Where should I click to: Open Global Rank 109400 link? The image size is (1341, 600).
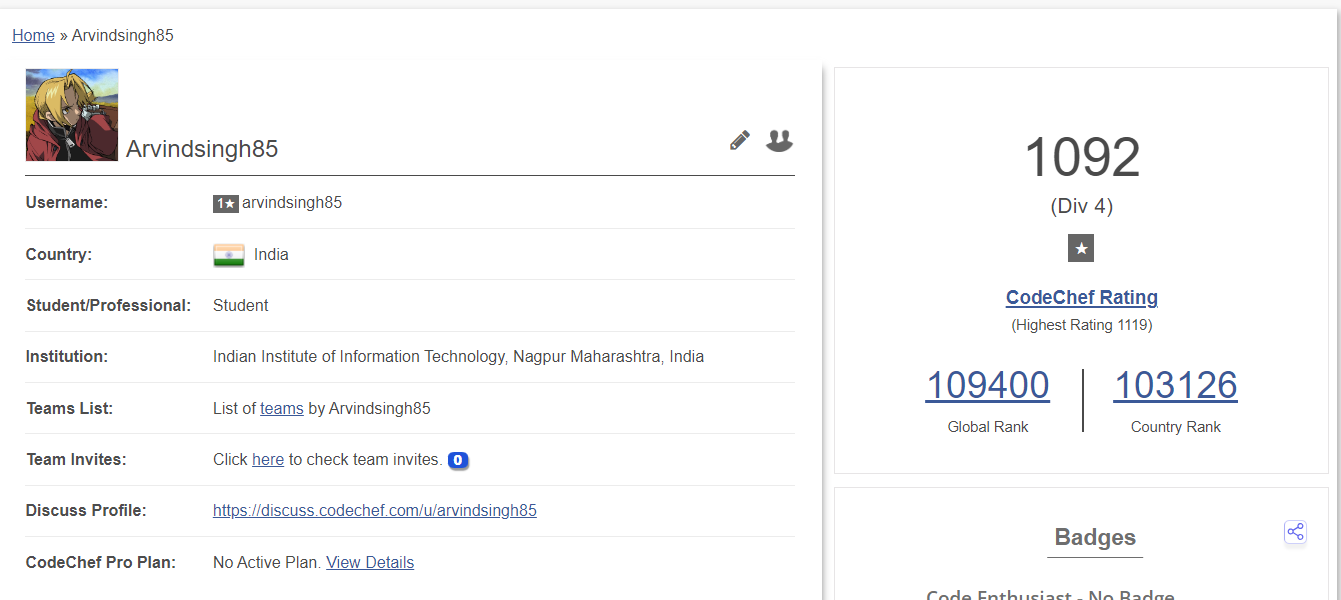[x=988, y=385]
